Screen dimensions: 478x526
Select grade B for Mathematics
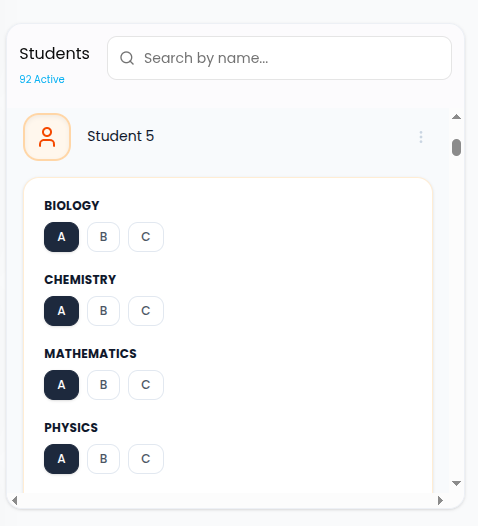[103, 385]
